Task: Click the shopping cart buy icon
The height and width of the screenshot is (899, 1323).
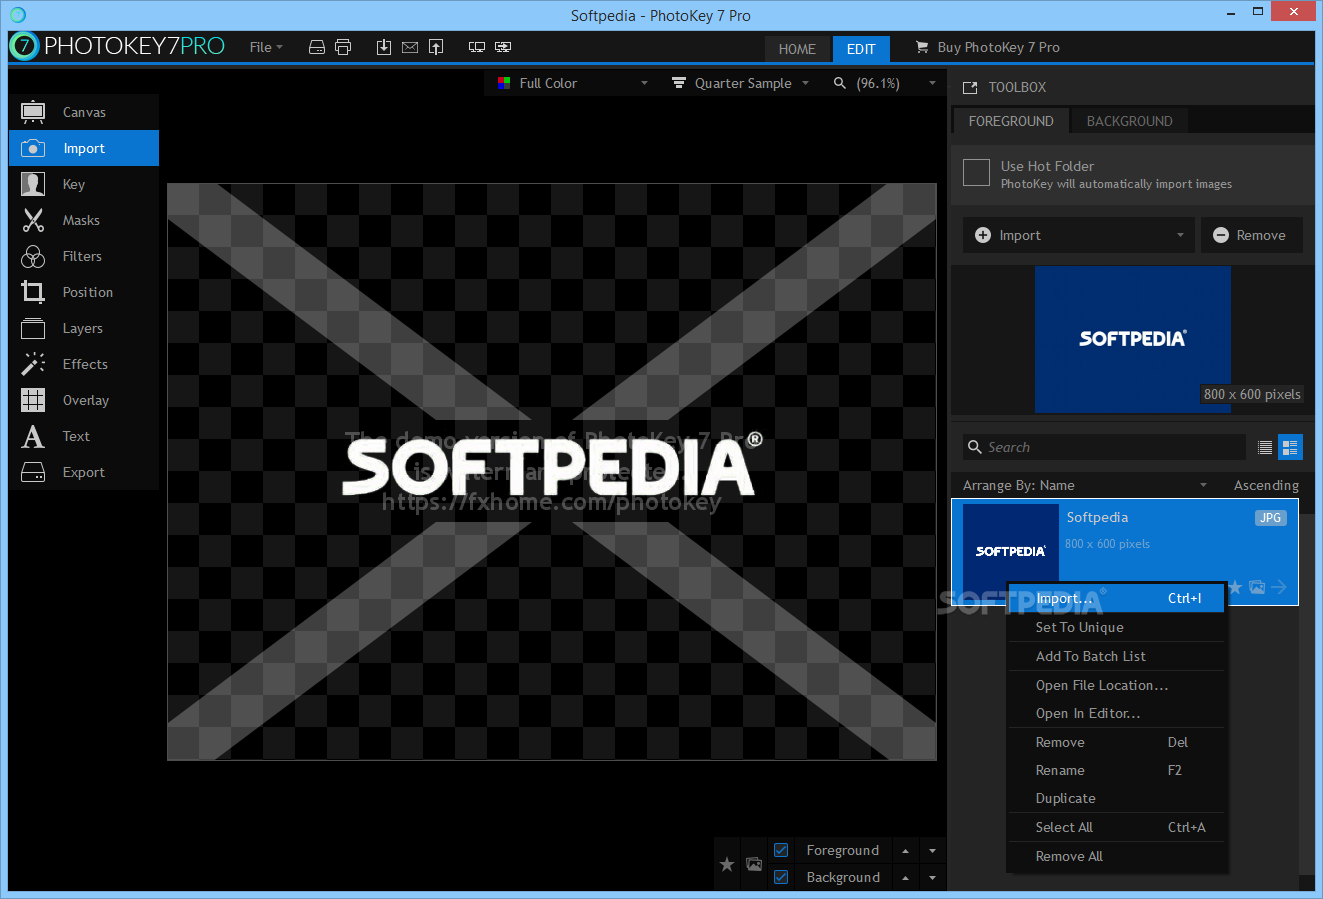Action: (922, 47)
